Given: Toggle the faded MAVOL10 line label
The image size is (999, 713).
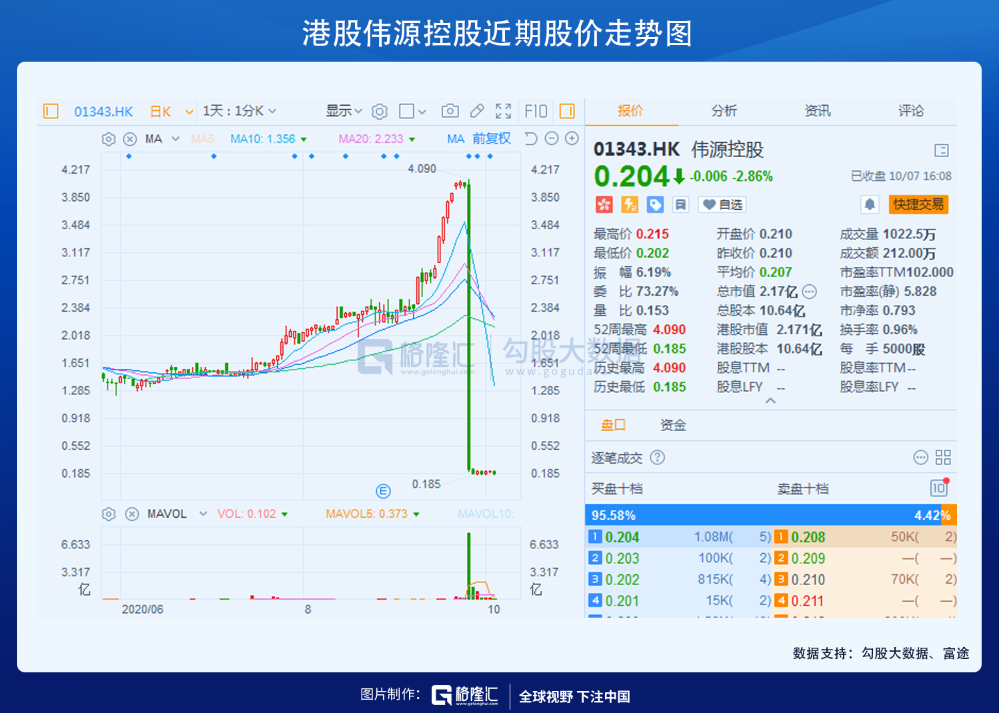Looking at the screenshot, I should pyautogui.click(x=485, y=514).
